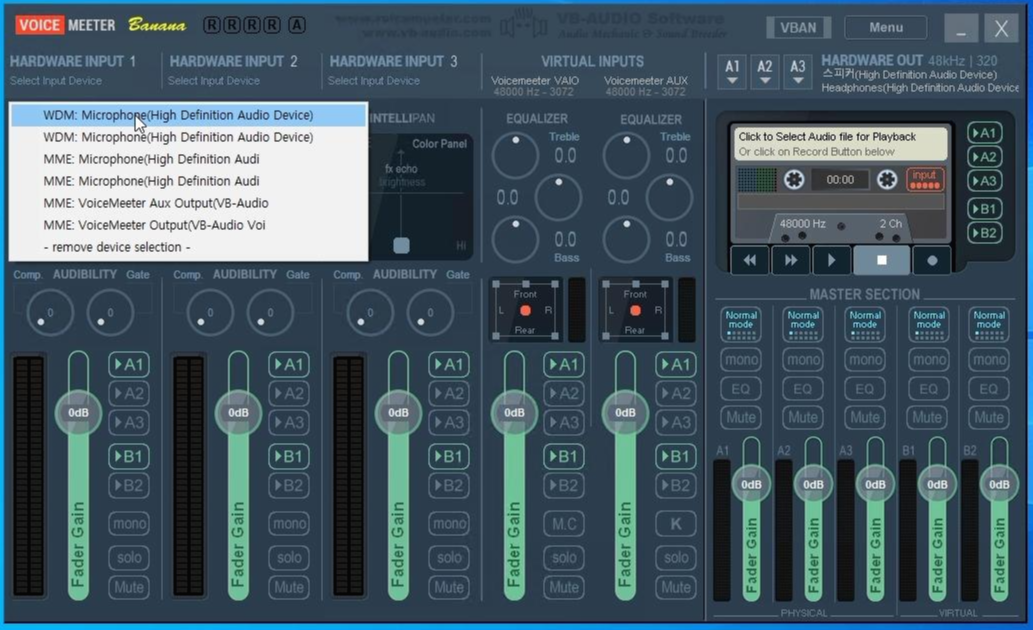Viewport: 1033px width, 630px height.
Task: Click the Voicemeeter AUX Front/Rear pan pad
Action: click(635, 310)
